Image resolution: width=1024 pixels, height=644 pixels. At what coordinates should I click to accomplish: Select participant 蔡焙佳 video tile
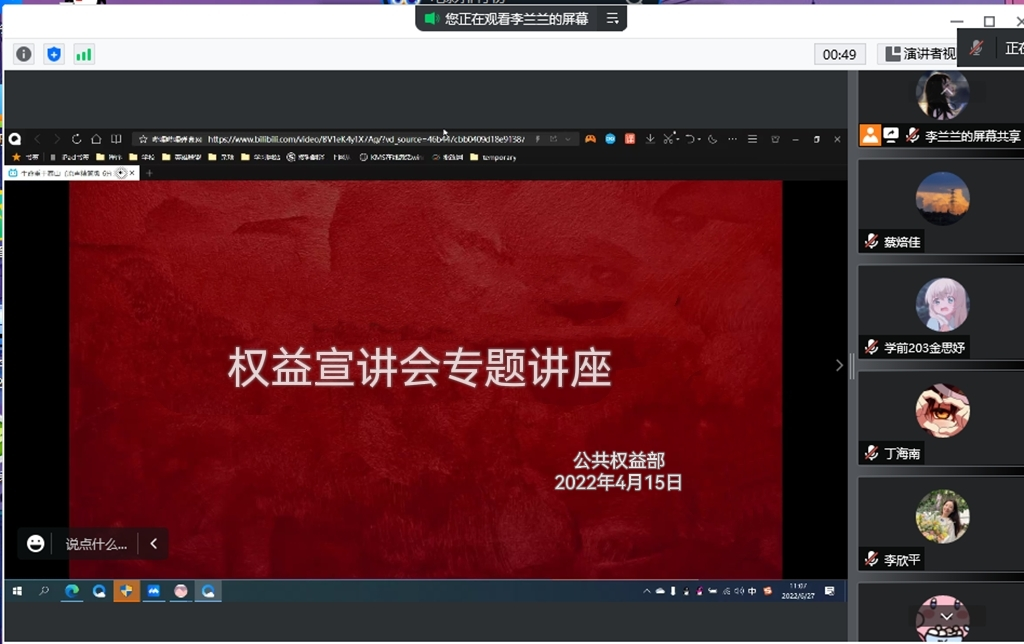click(x=941, y=206)
